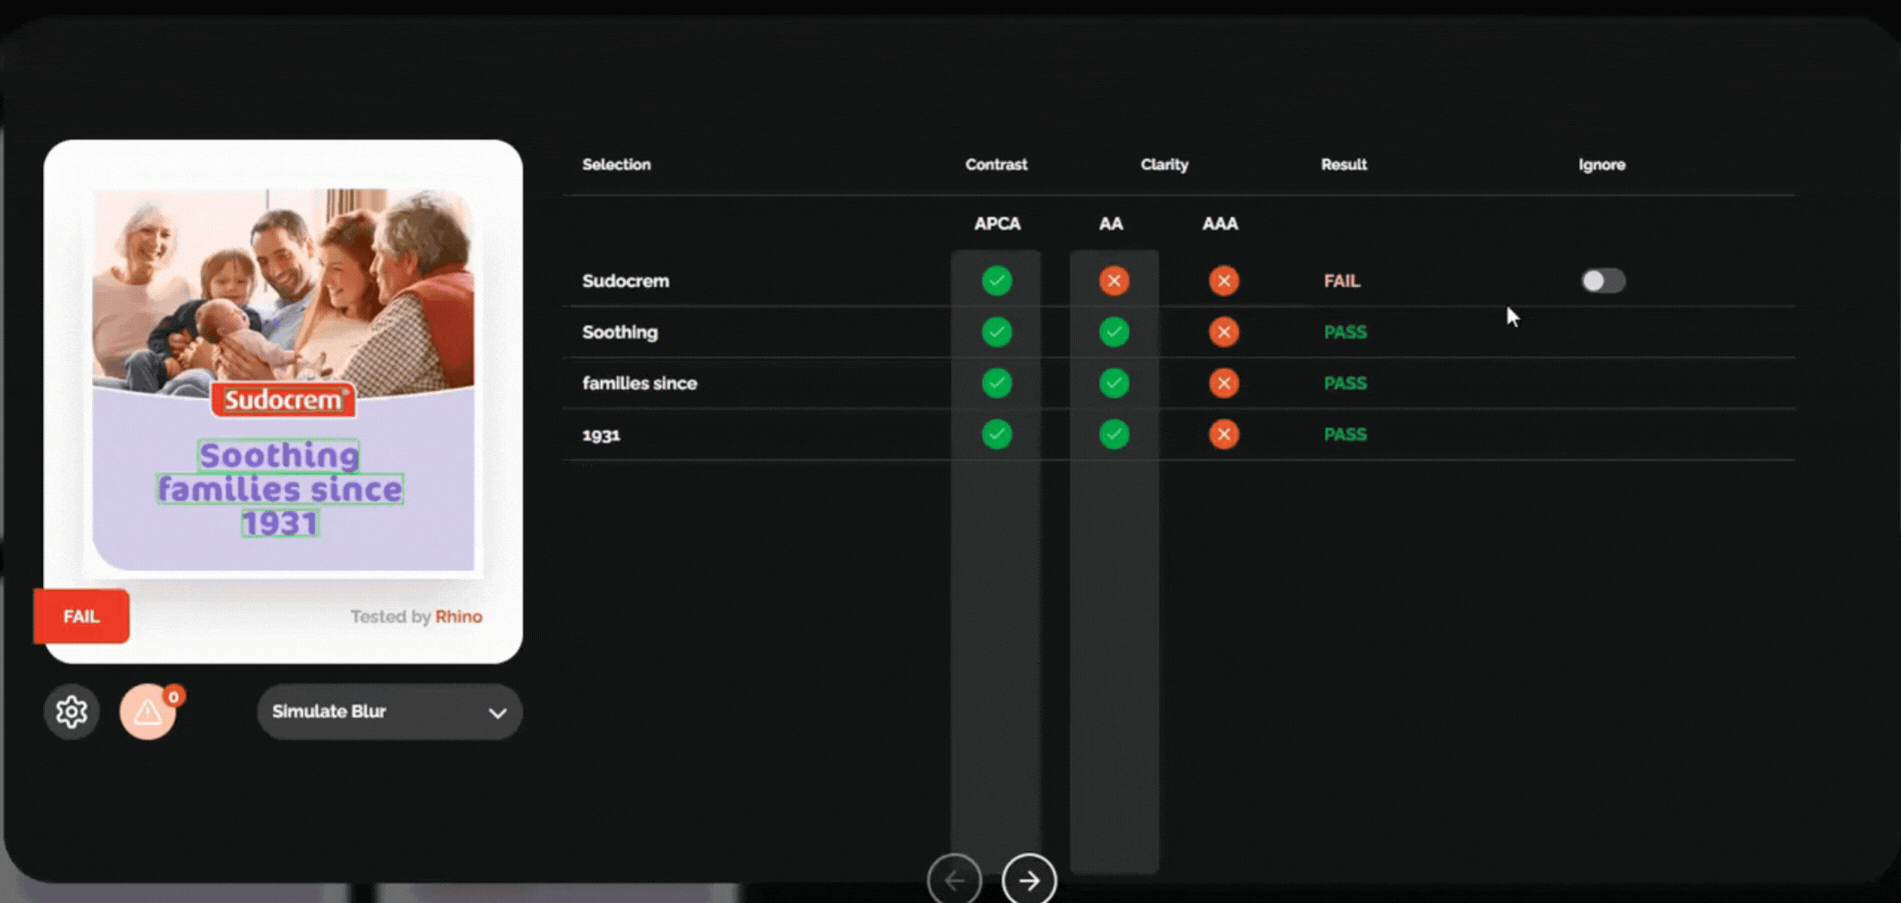
Task: Open the warnings alert icon
Action: pos(148,712)
